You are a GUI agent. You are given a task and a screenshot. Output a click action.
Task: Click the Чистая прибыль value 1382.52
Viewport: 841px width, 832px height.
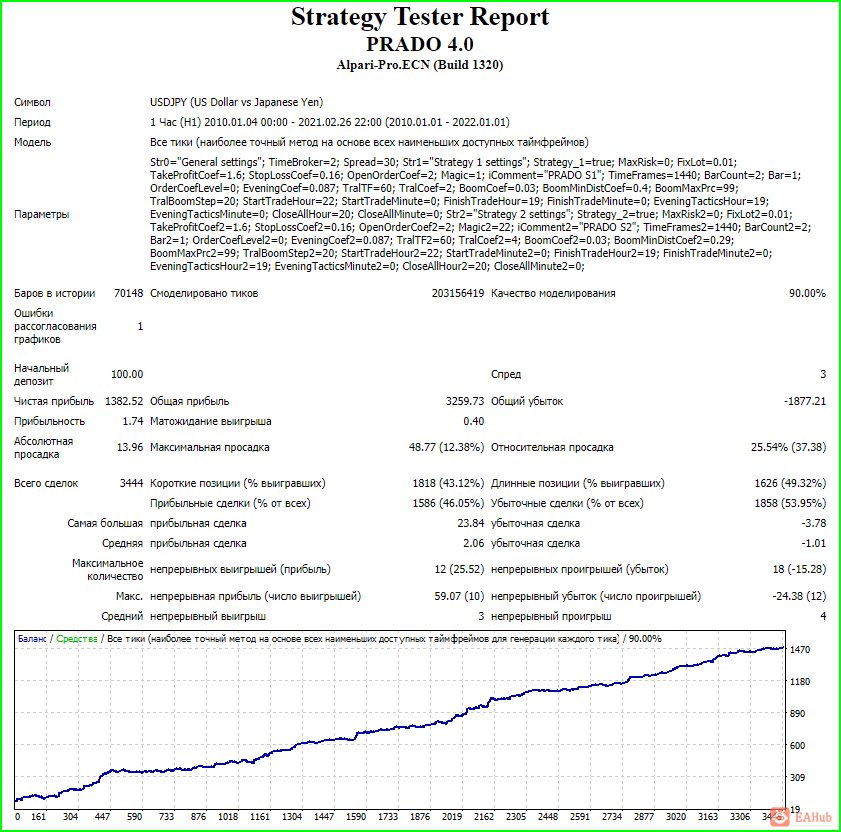coord(124,401)
